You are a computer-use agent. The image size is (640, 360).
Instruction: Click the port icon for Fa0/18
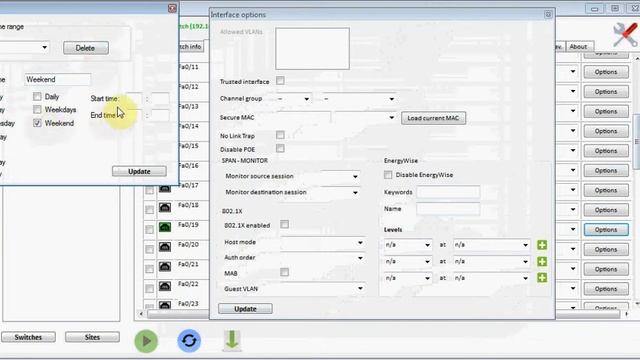click(x=165, y=207)
